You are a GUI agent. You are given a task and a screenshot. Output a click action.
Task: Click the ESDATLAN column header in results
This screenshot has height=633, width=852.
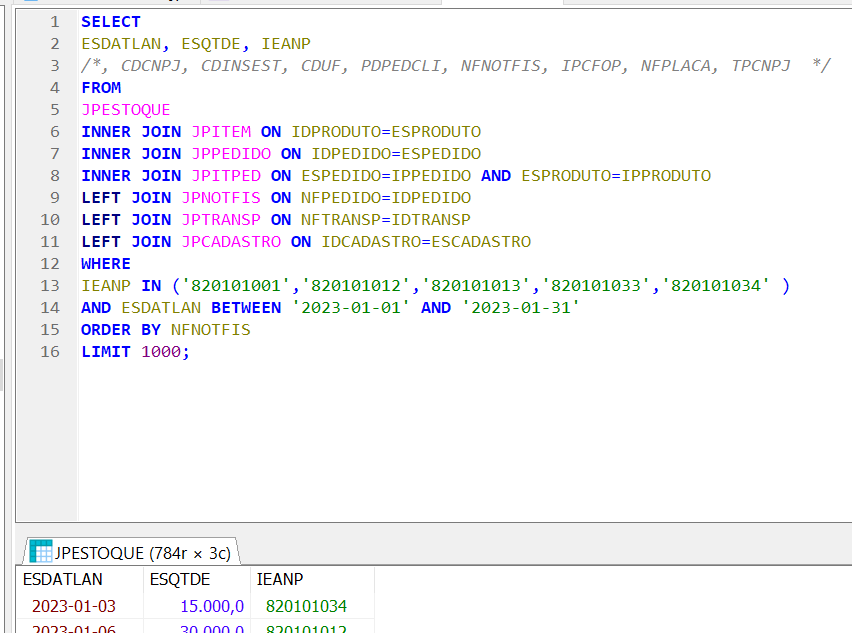pos(62,579)
